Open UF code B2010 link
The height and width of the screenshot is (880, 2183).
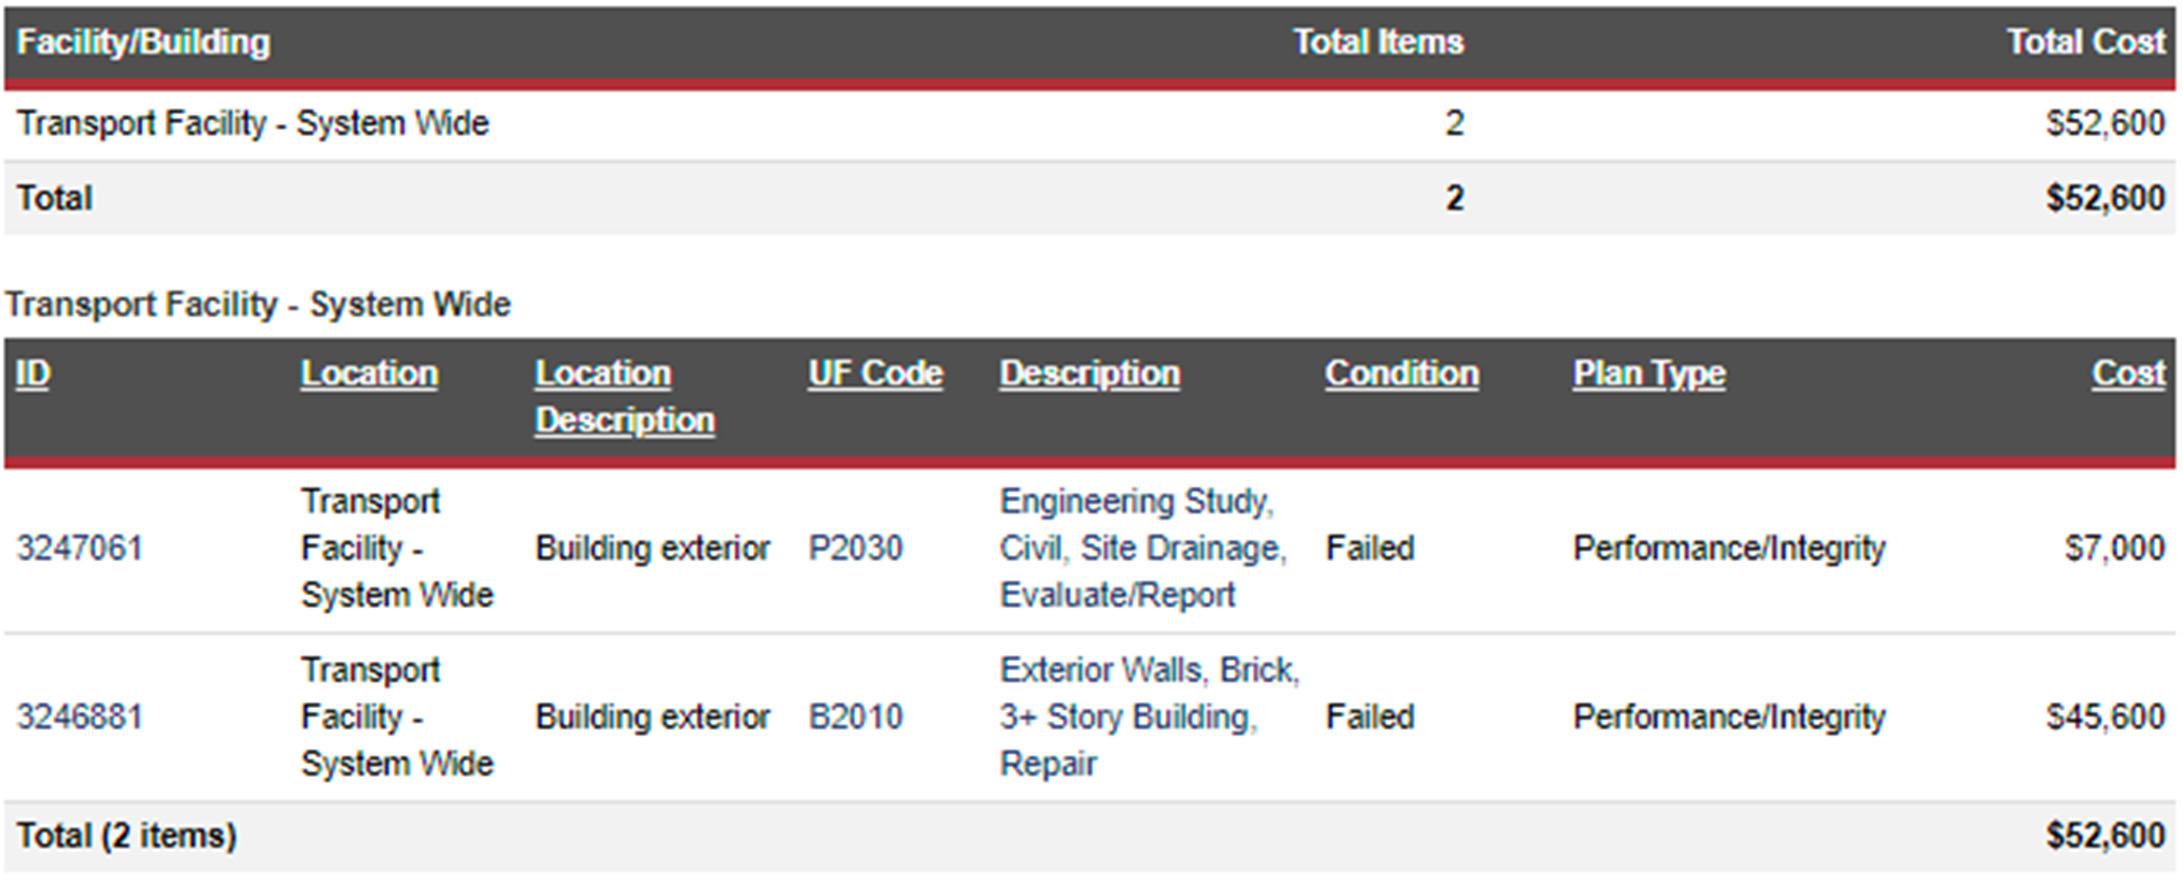pos(855,717)
